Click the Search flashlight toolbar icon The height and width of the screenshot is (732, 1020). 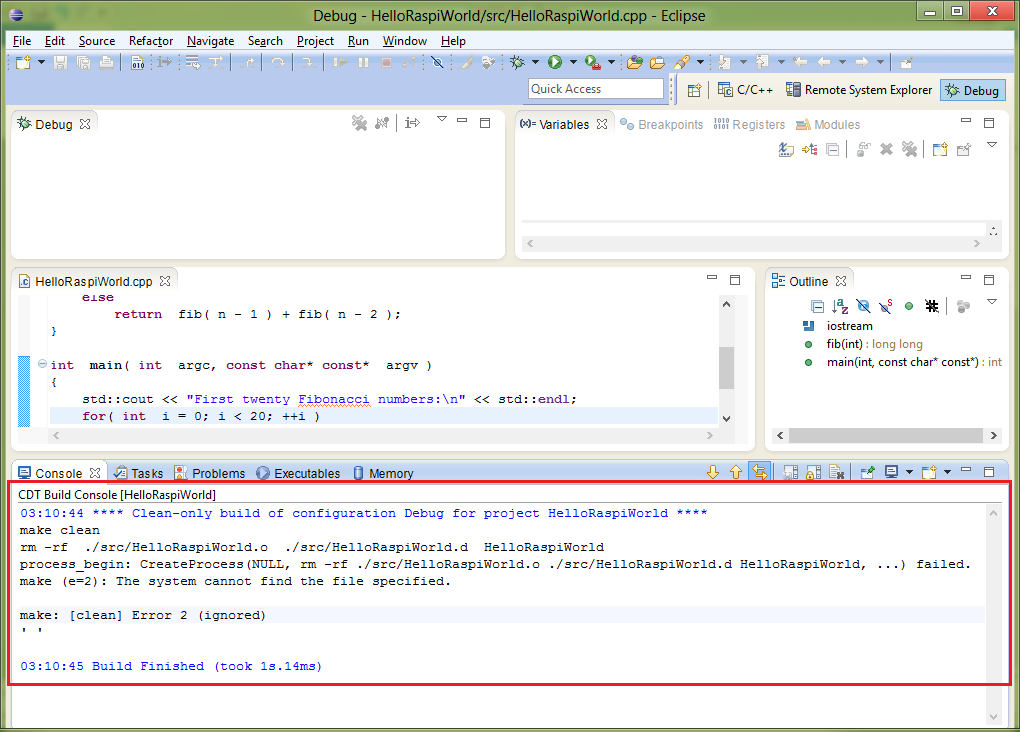[682, 62]
